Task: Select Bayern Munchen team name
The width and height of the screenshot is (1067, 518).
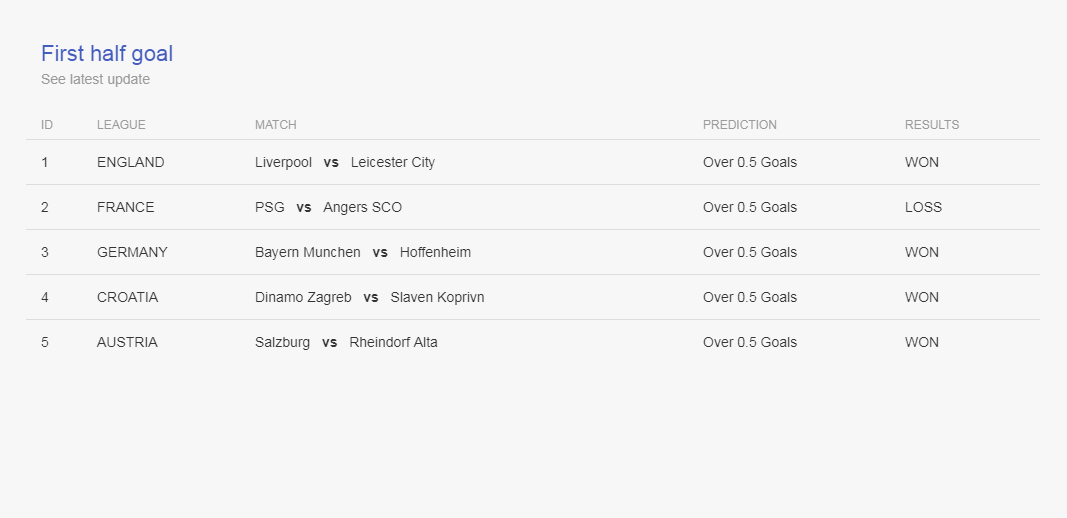Action: point(308,253)
